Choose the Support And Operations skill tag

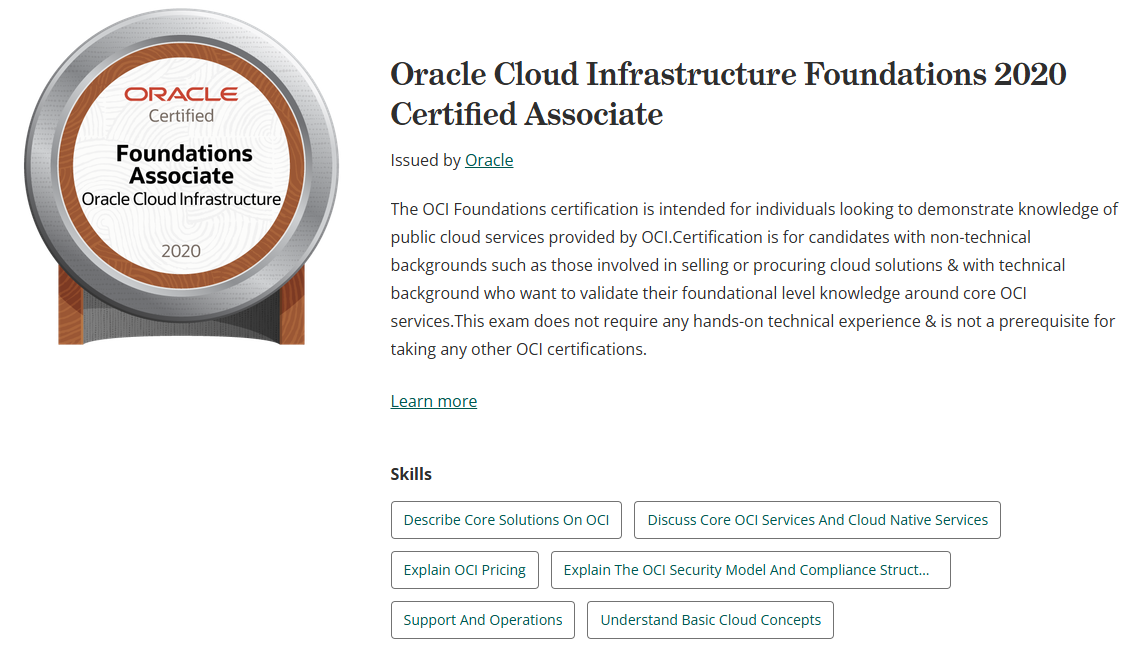483,620
